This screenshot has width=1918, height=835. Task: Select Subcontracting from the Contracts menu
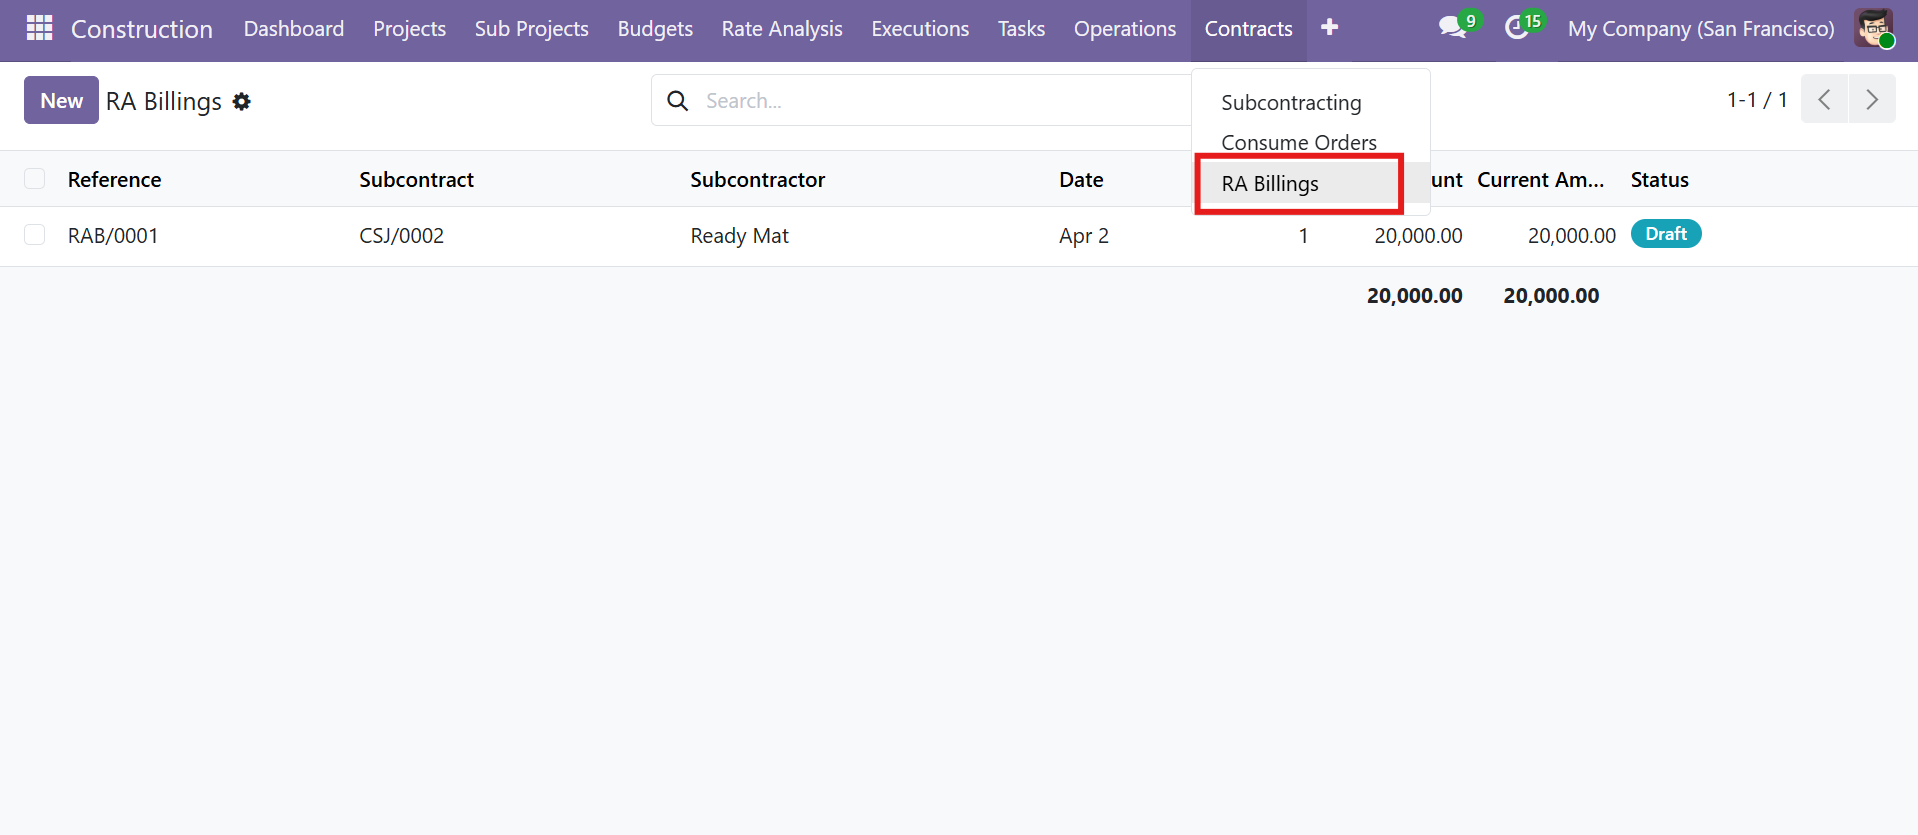[1291, 103]
